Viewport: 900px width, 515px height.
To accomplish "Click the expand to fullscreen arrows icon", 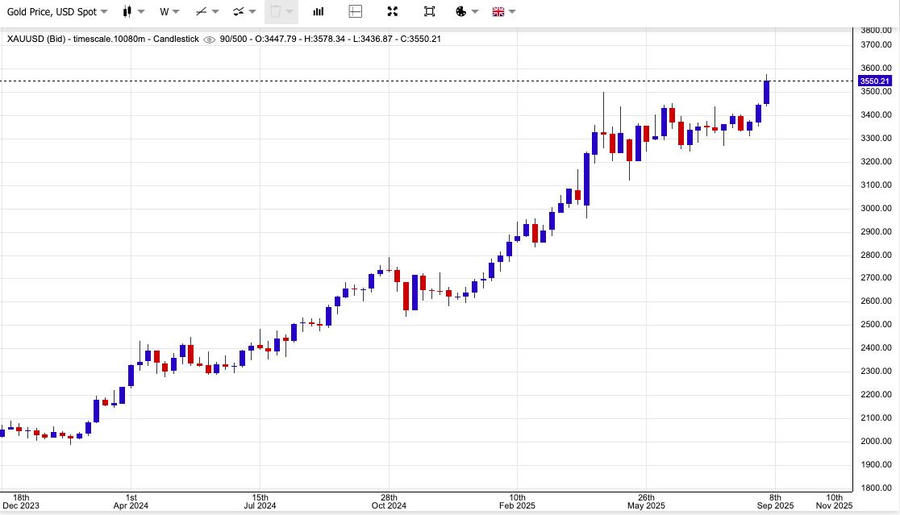I will pos(392,12).
